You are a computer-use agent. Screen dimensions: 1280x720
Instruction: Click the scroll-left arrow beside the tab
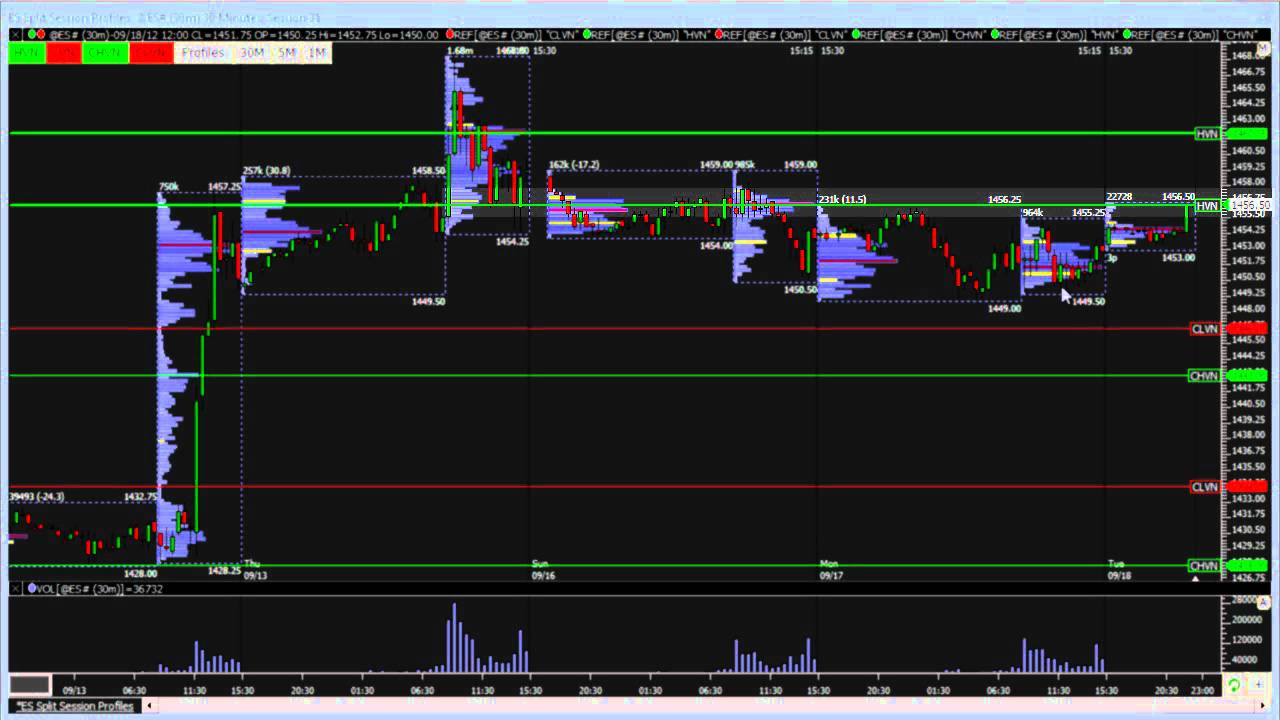(150, 706)
